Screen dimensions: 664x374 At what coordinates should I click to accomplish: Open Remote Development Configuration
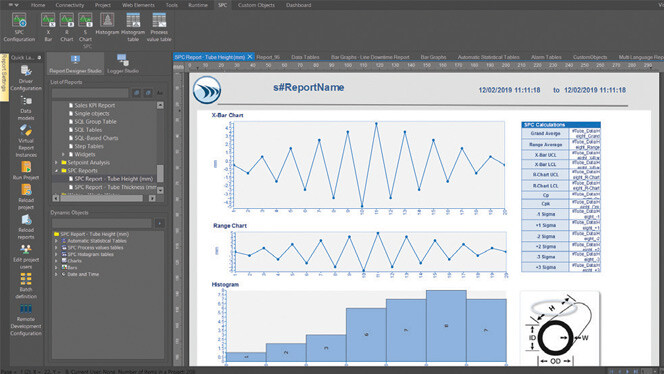[26, 320]
